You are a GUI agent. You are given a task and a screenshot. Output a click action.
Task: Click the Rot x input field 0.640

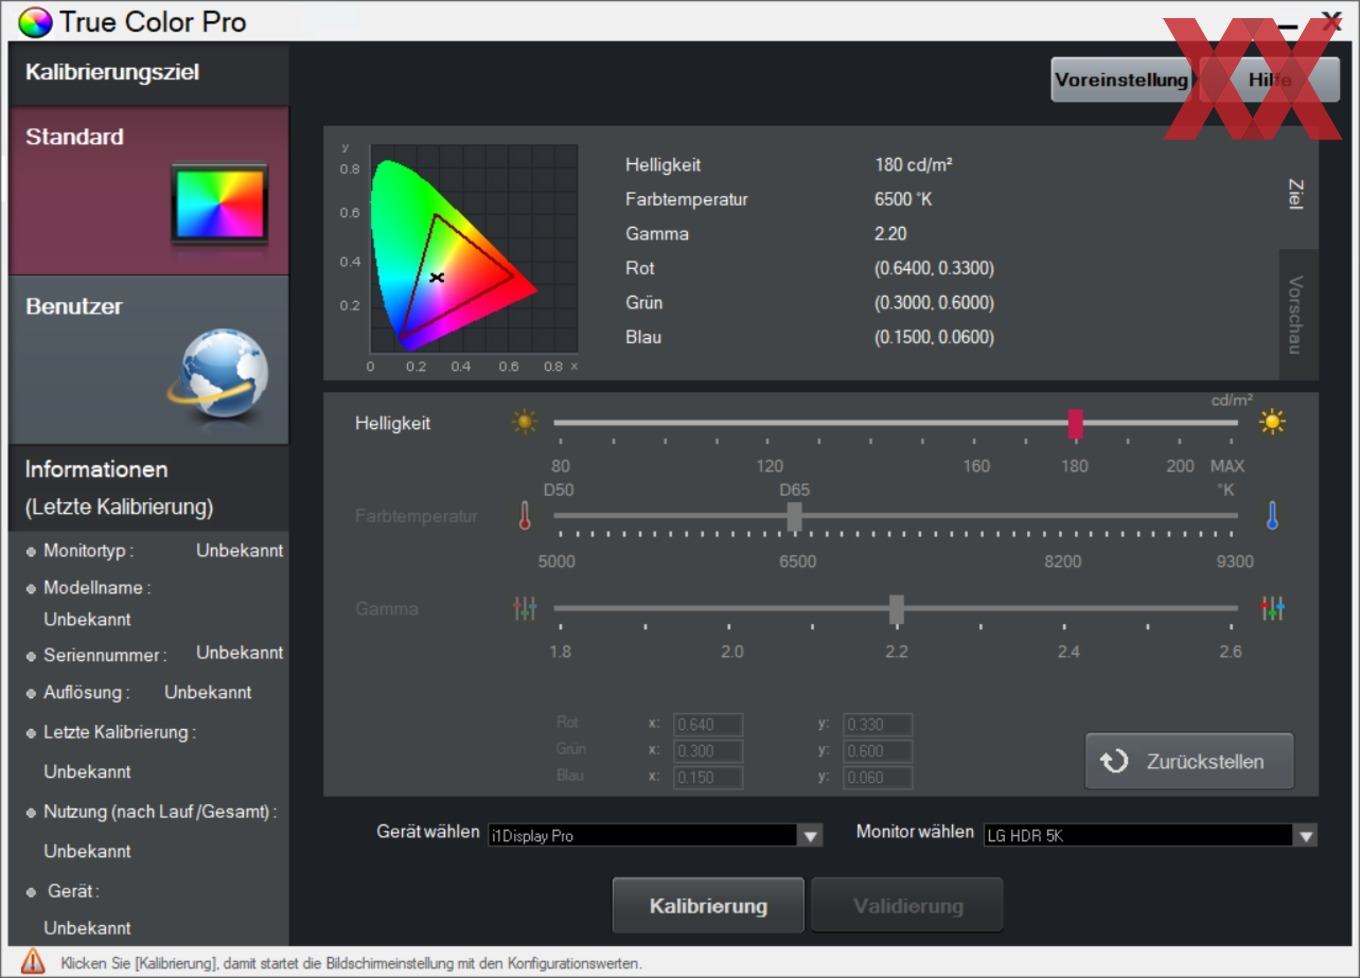[x=708, y=724]
